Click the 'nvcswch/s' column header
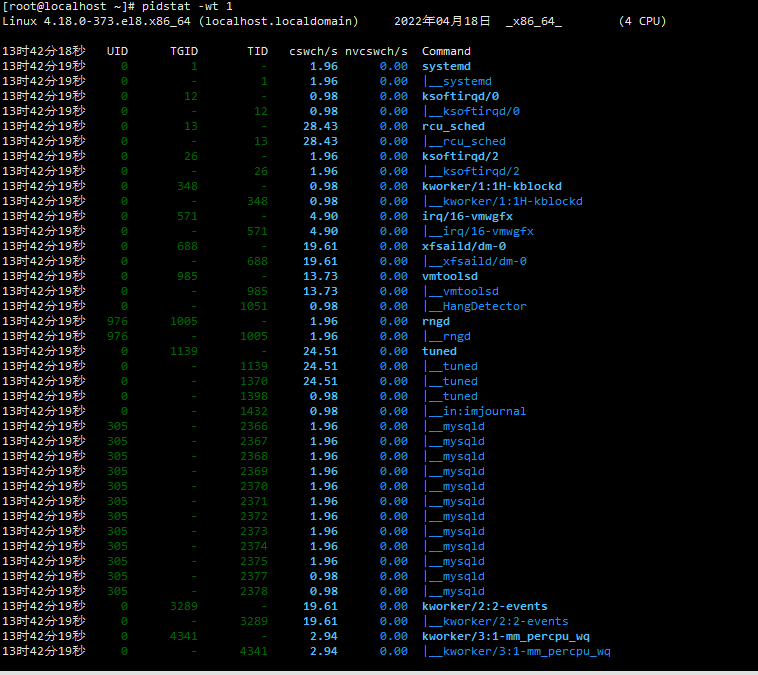 pos(376,51)
